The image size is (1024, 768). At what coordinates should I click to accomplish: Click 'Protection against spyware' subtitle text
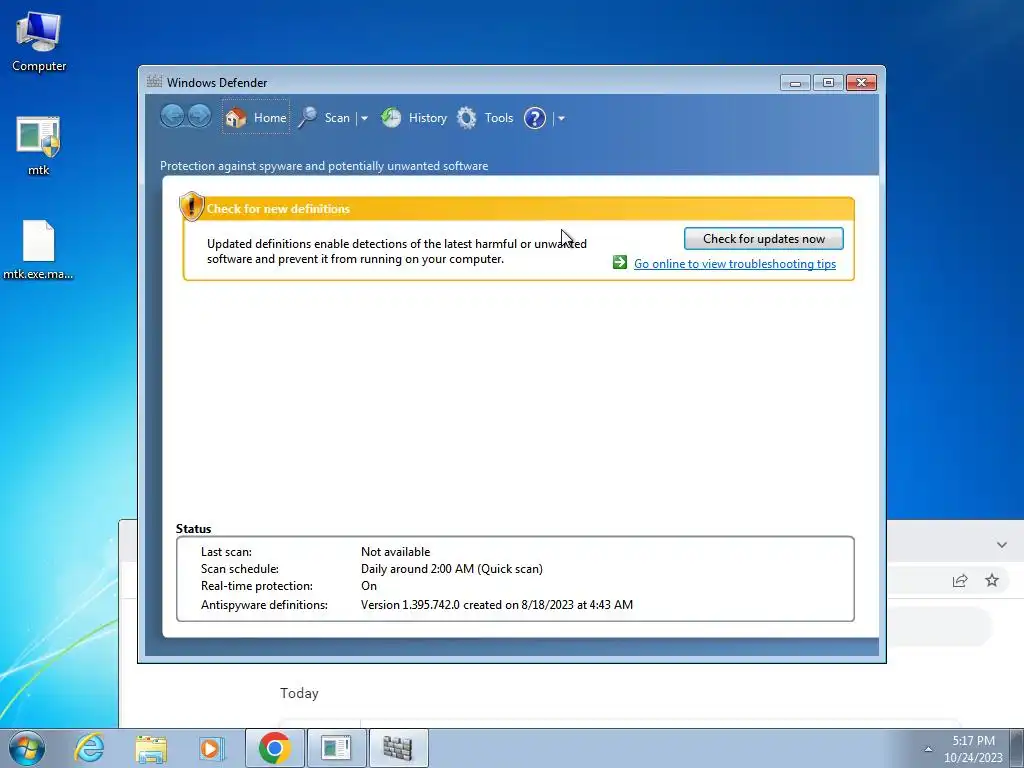point(324,166)
